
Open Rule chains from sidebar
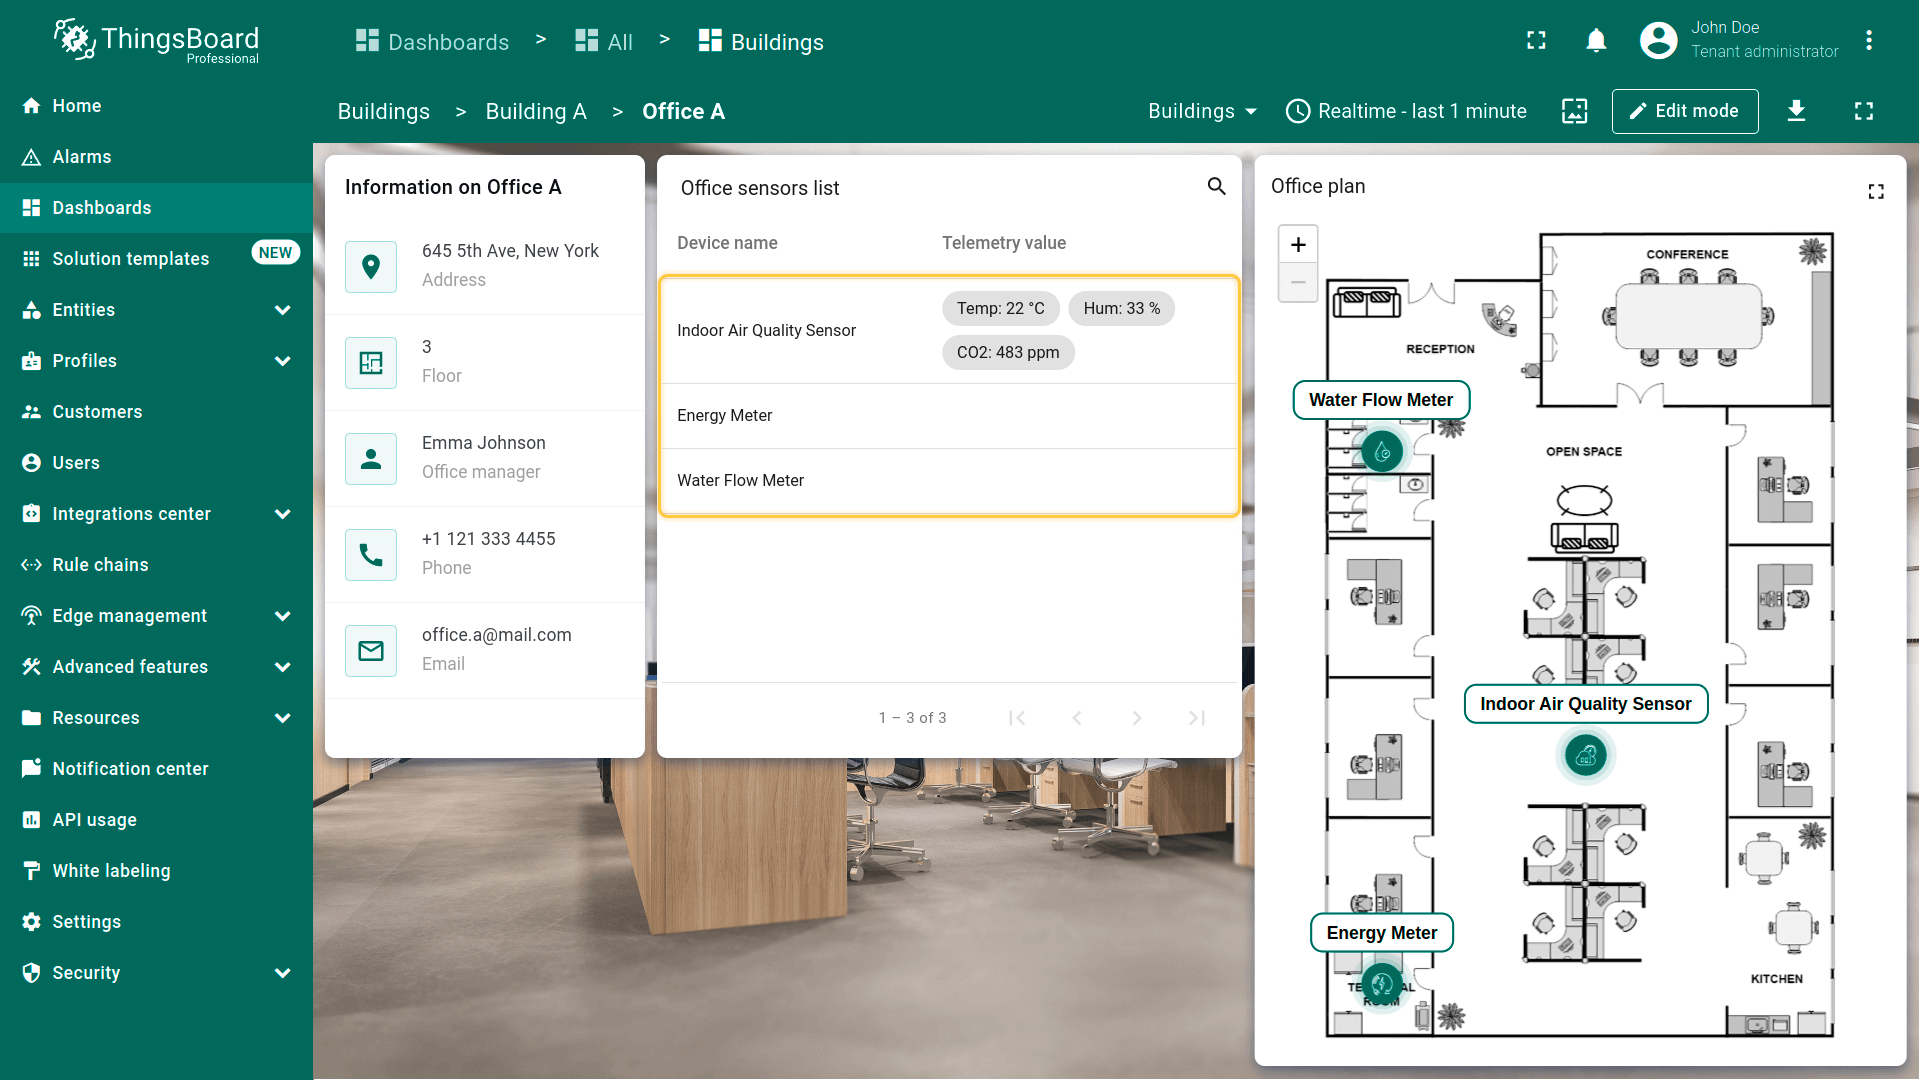point(100,565)
